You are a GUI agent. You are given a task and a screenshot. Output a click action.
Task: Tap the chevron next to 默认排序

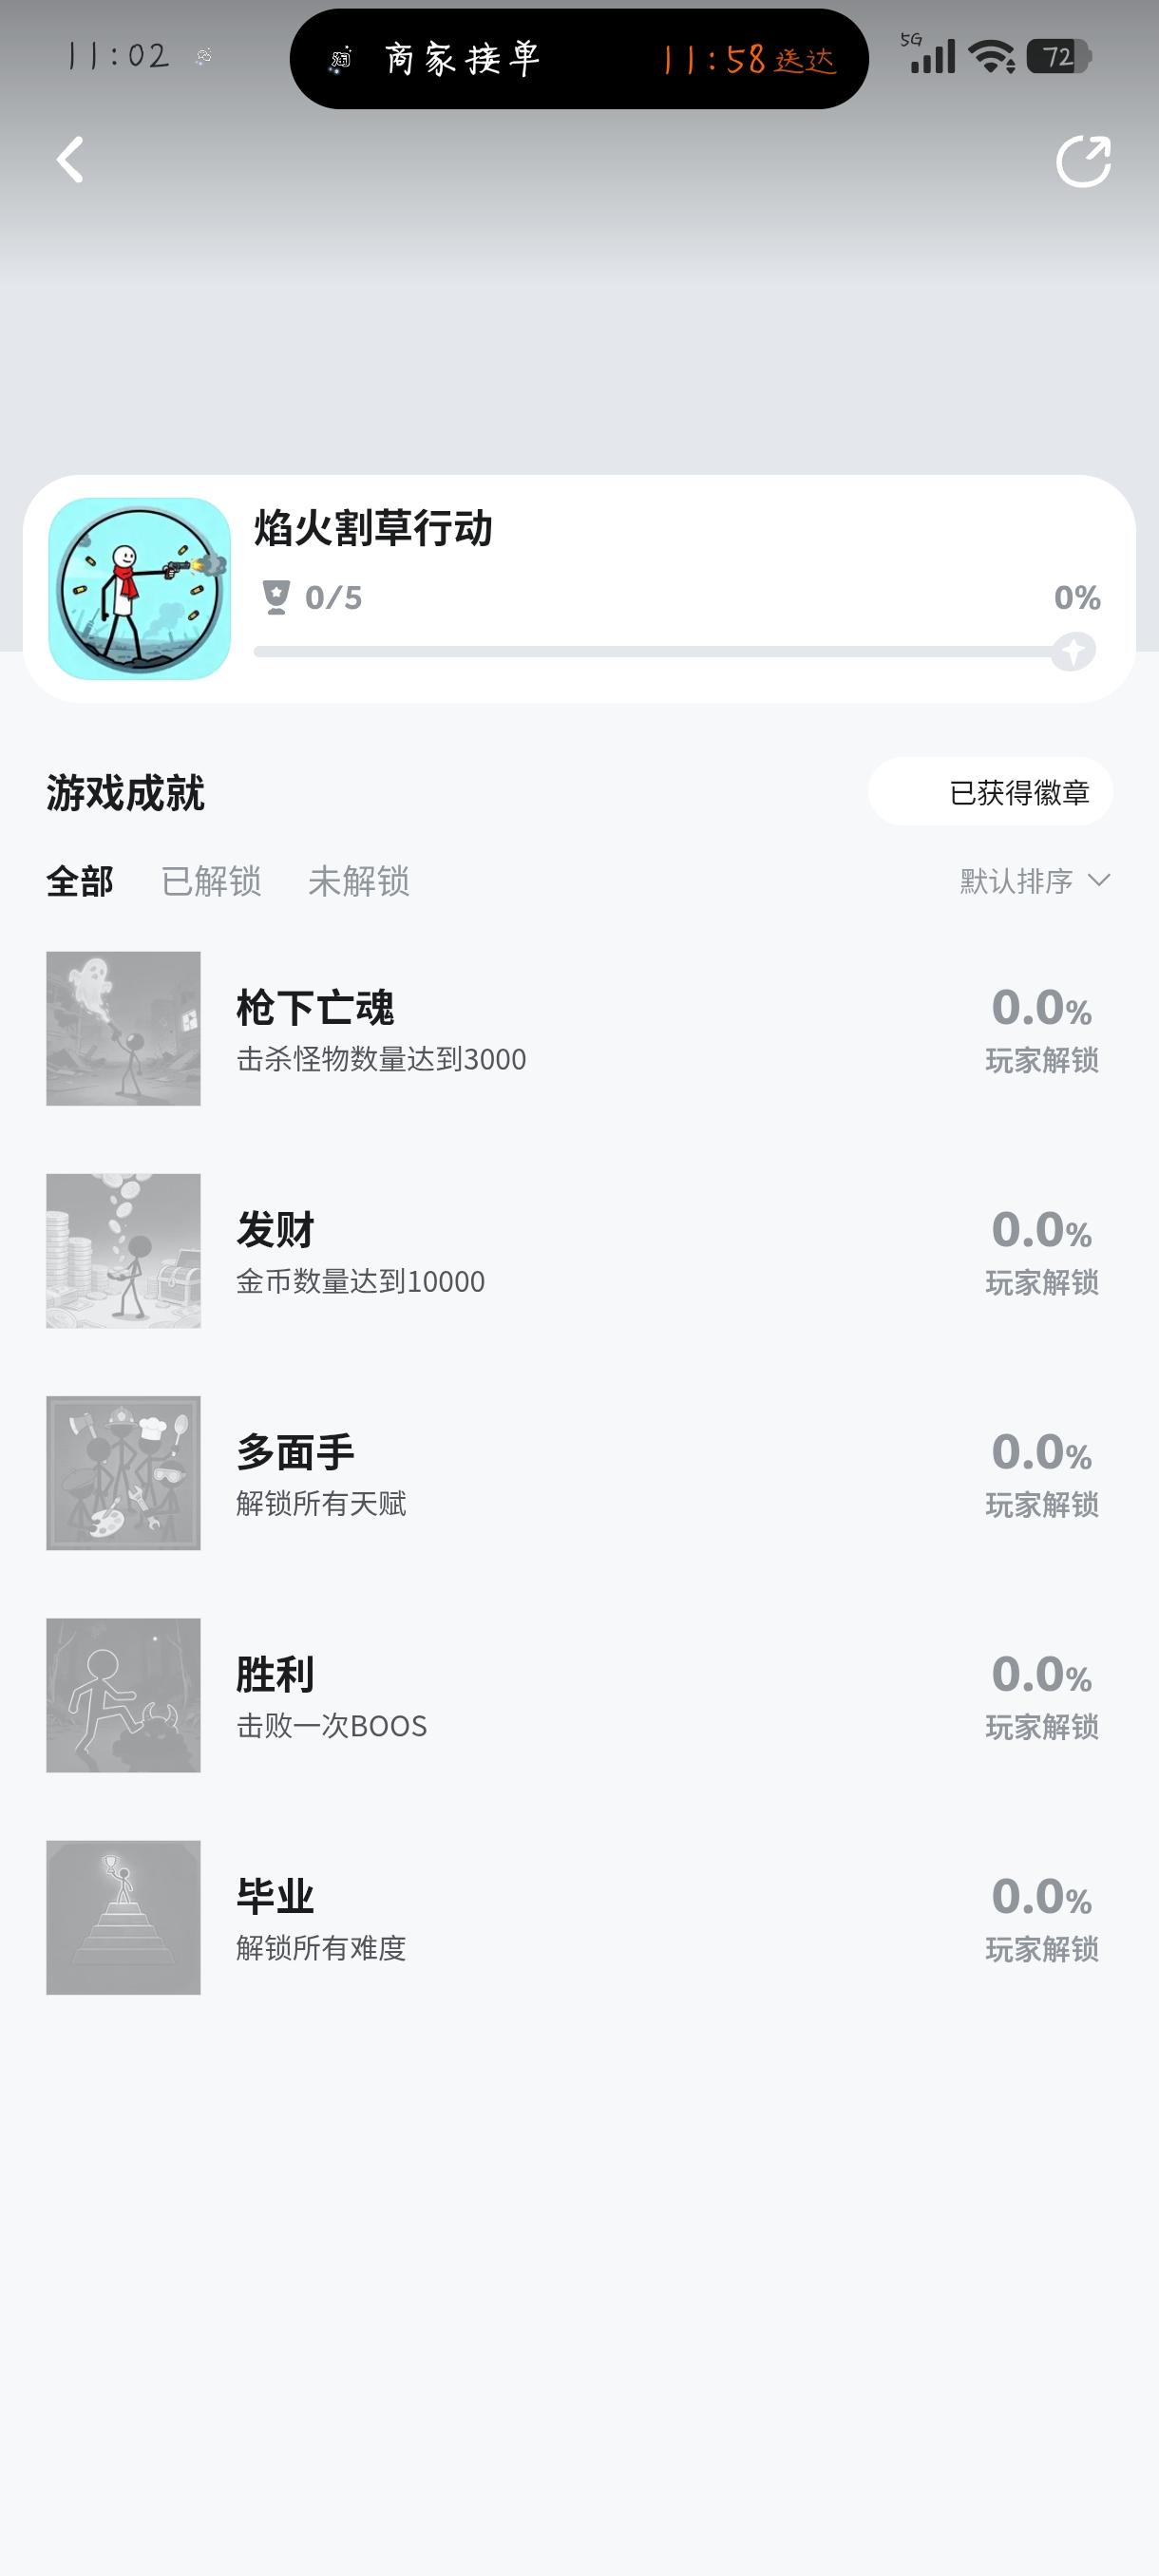tap(1099, 880)
